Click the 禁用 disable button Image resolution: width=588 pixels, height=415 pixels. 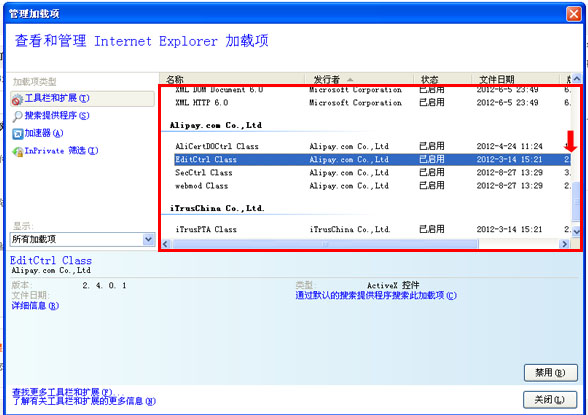click(550, 373)
